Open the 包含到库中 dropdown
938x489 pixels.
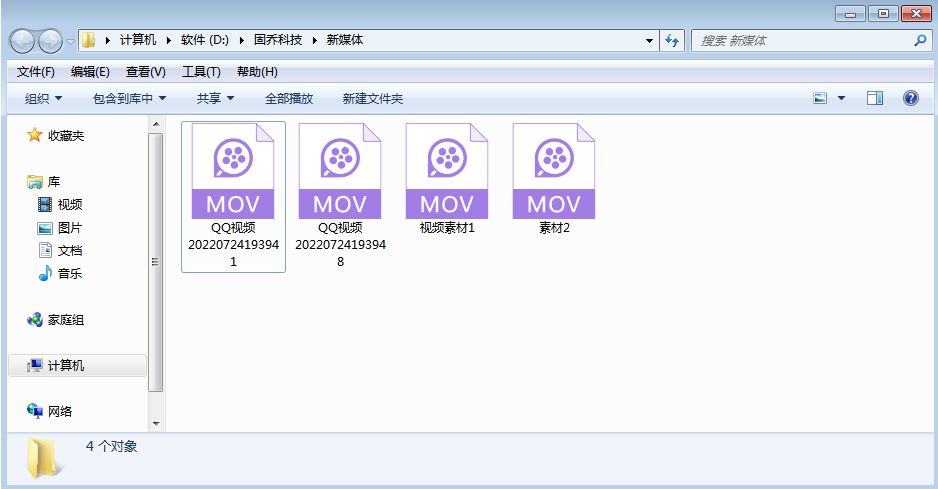pyautogui.click(x=129, y=98)
